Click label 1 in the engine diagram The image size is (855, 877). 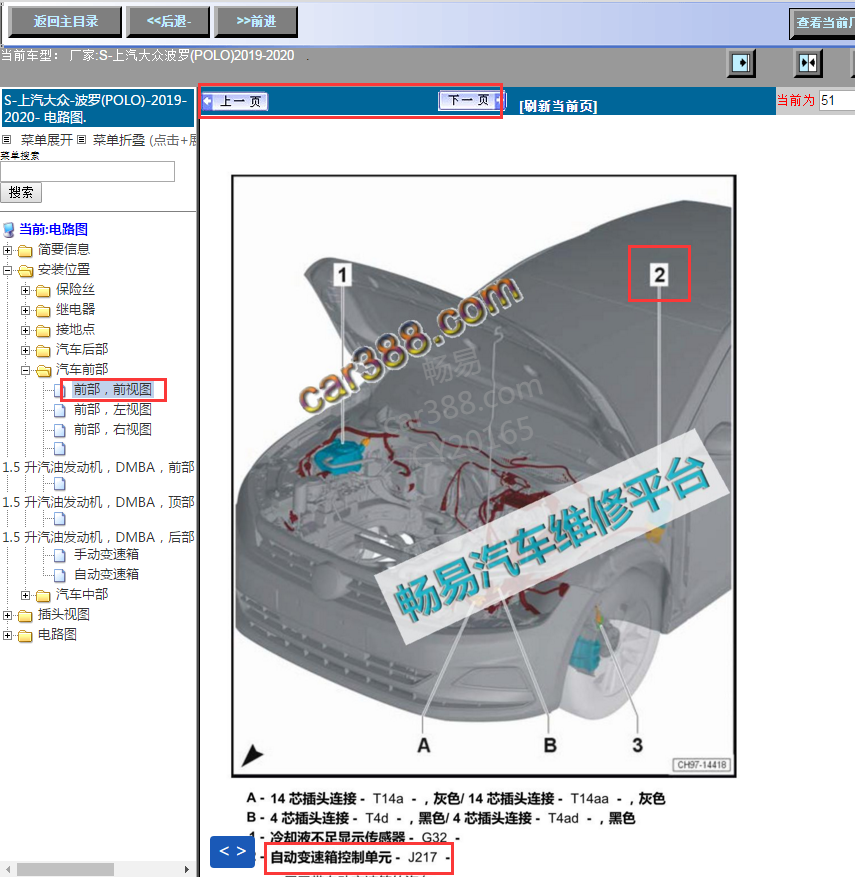click(342, 275)
